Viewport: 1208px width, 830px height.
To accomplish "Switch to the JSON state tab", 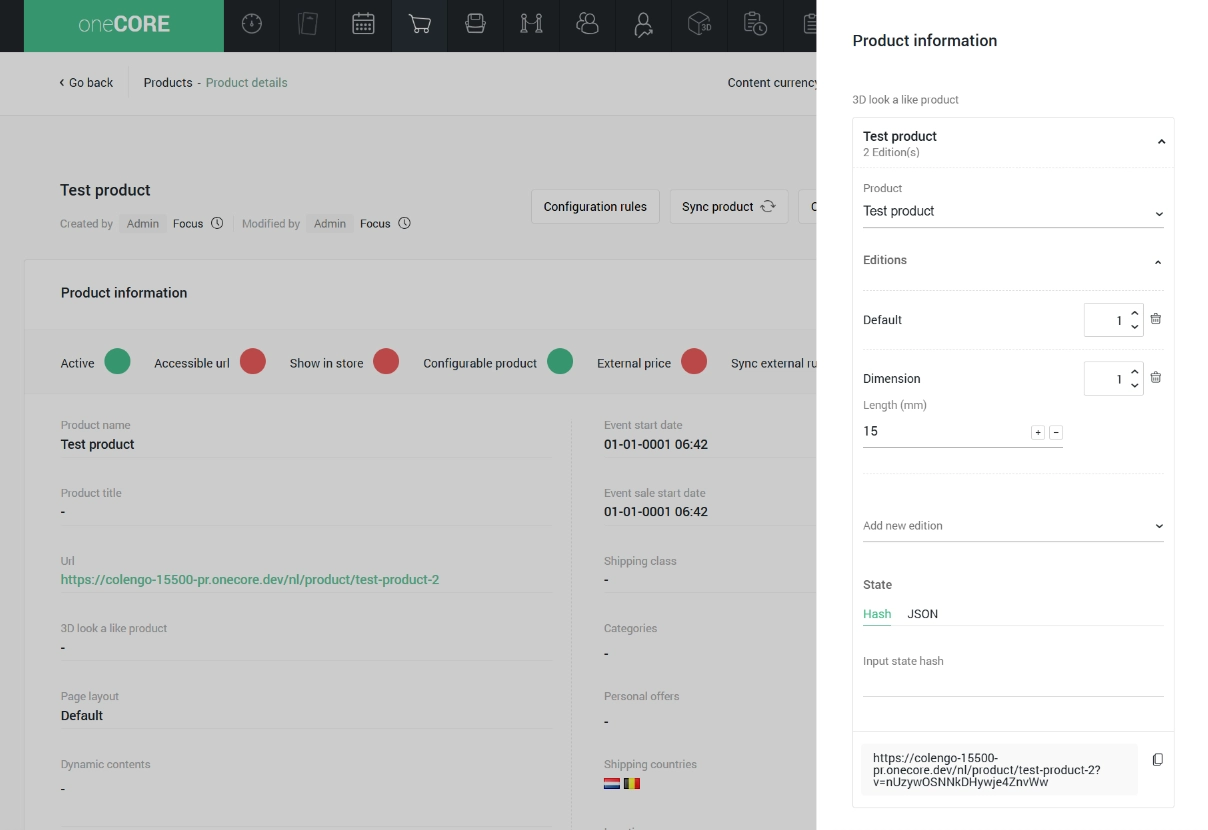I will point(922,614).
